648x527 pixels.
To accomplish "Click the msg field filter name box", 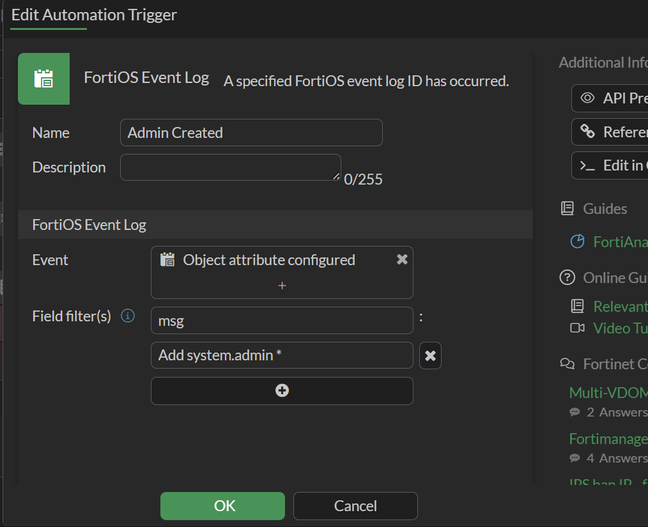I will [282, 321].
